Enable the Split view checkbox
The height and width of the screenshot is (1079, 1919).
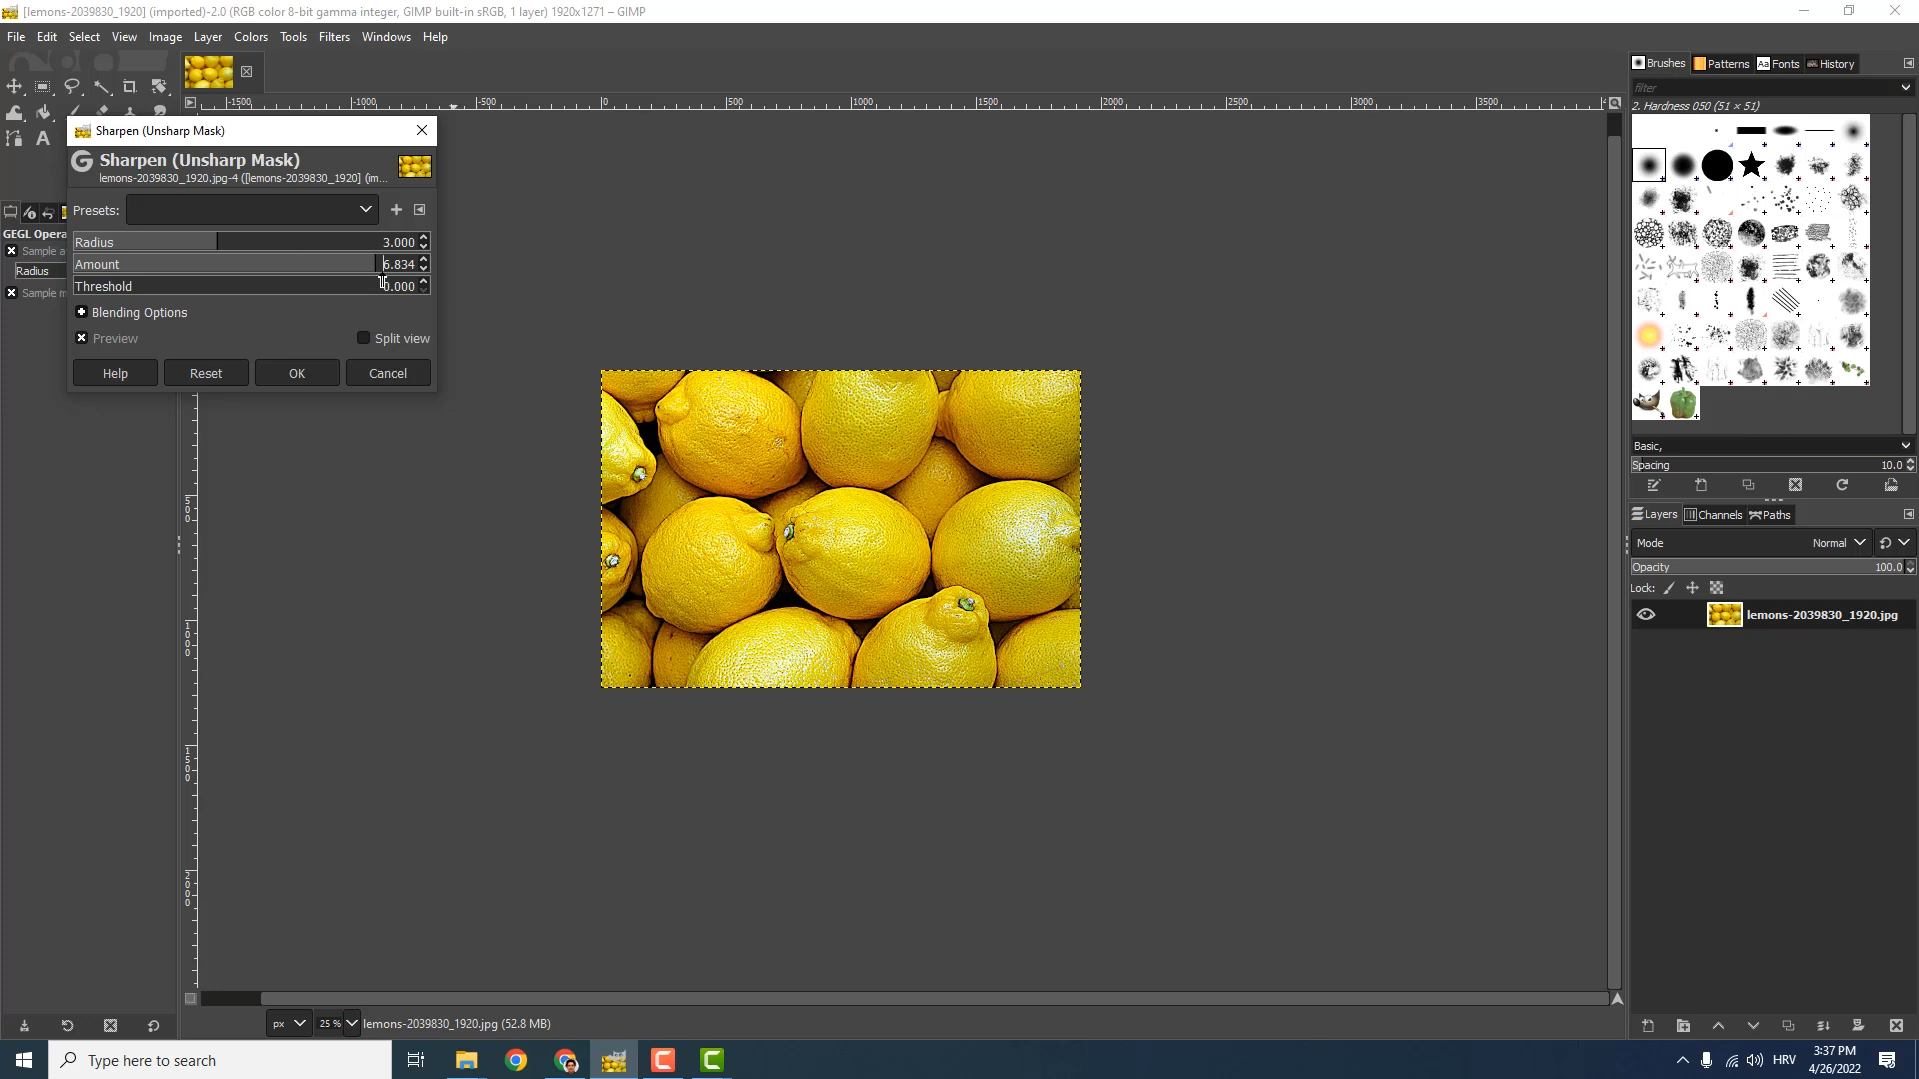coord(363,337)
